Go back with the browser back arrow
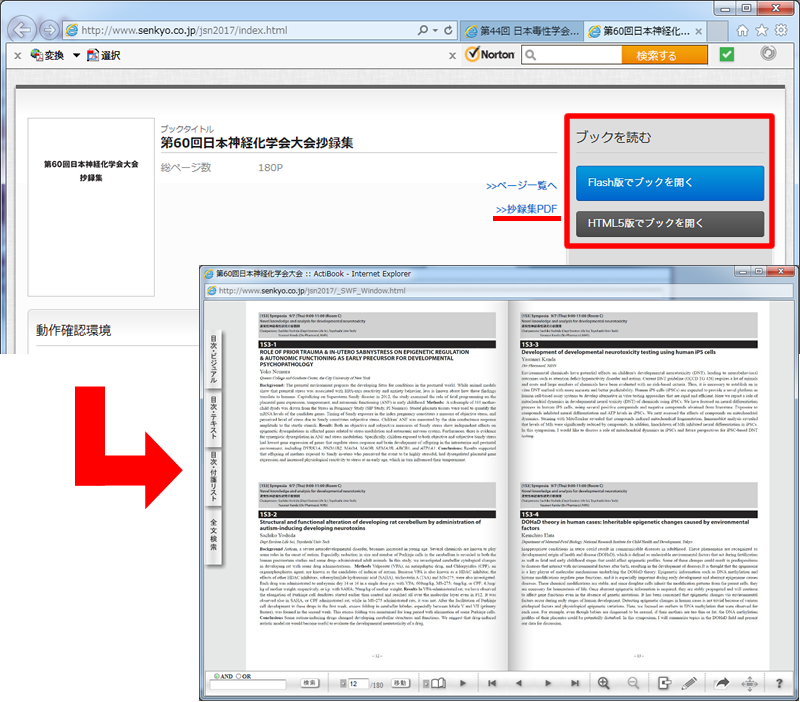800x702 pixels. (21, 30)
